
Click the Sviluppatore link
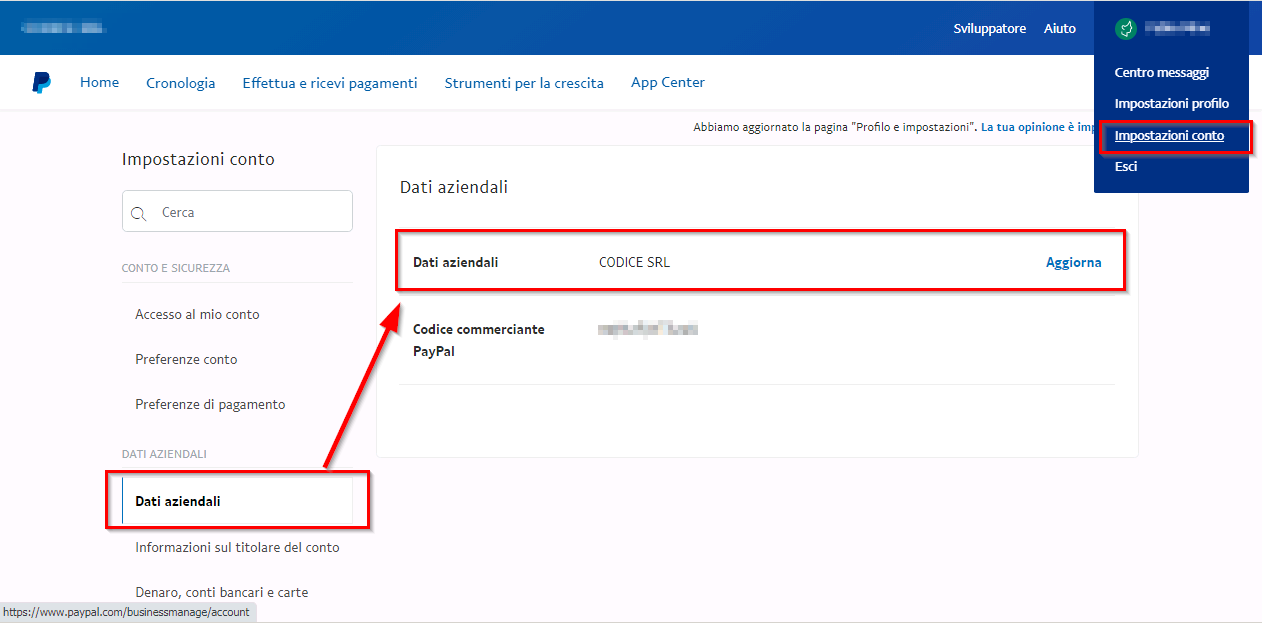tap(990, 29)
